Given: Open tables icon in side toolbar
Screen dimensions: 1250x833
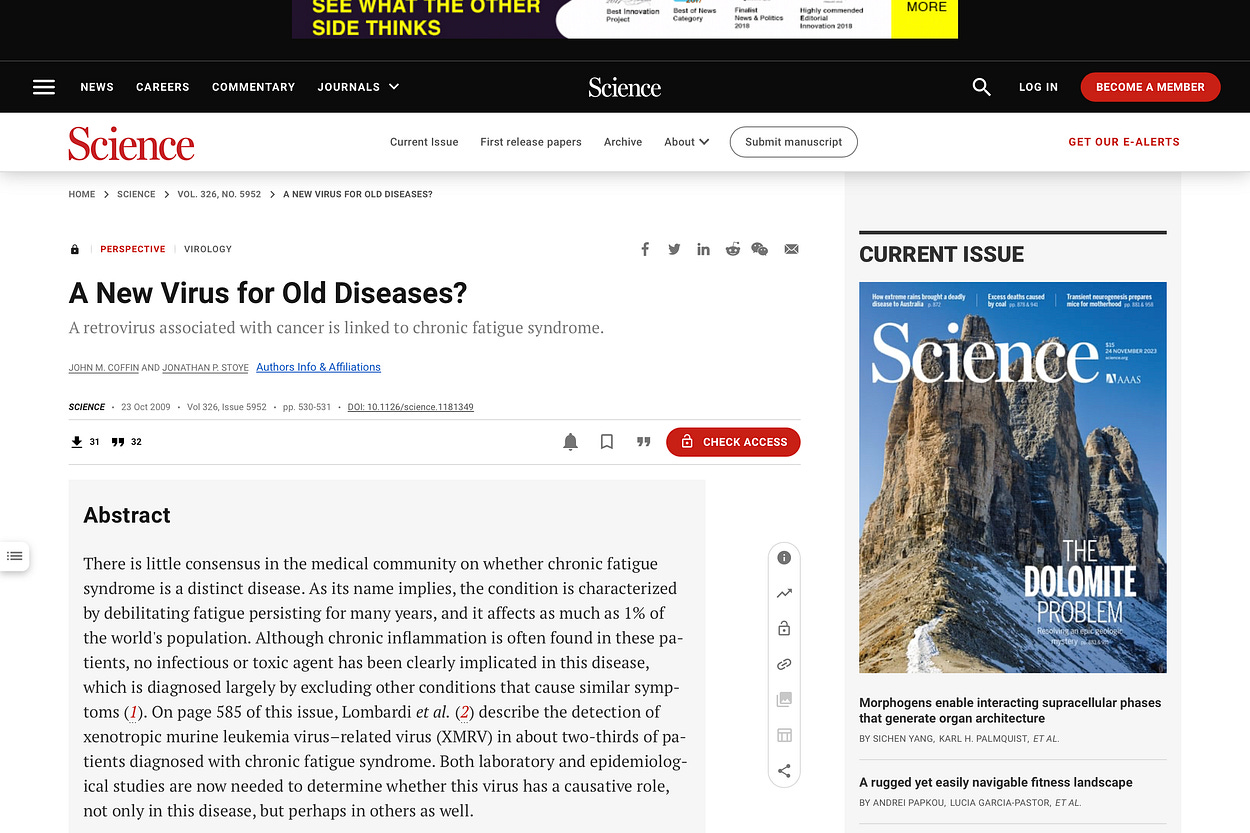Looking at the screenshot, I should click(x=784, y=735).
